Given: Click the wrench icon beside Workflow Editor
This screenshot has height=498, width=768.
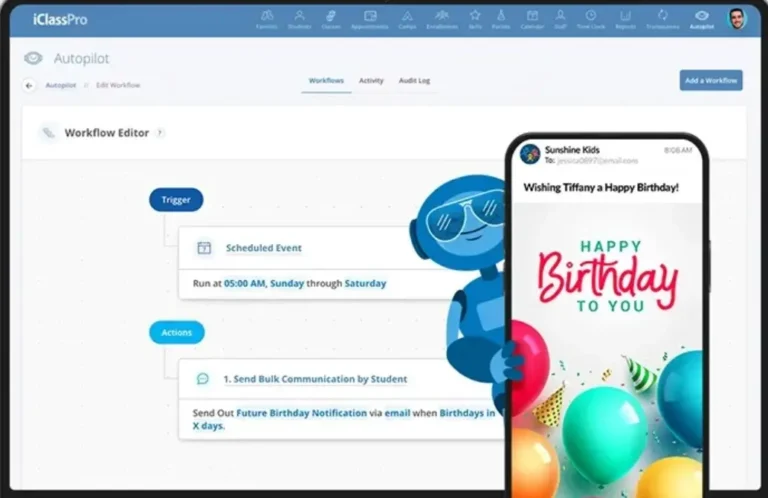Looking at the screenshot, I should pos(48,133).
